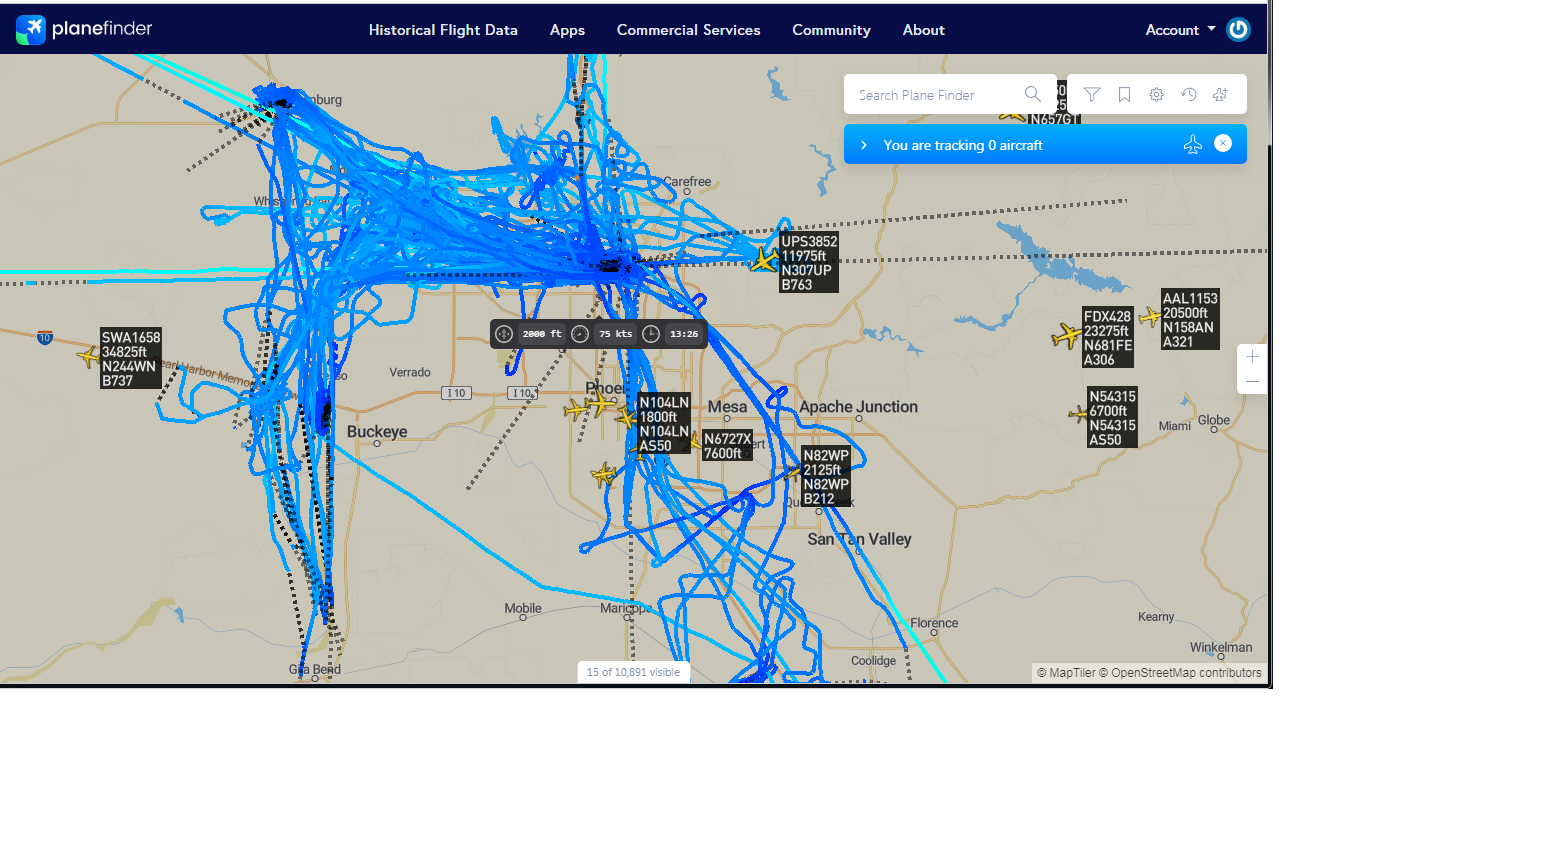This screenshot has height=862, width=1548.
Task: Open the bookmarks icon
Action: [x=1124, y=94]
